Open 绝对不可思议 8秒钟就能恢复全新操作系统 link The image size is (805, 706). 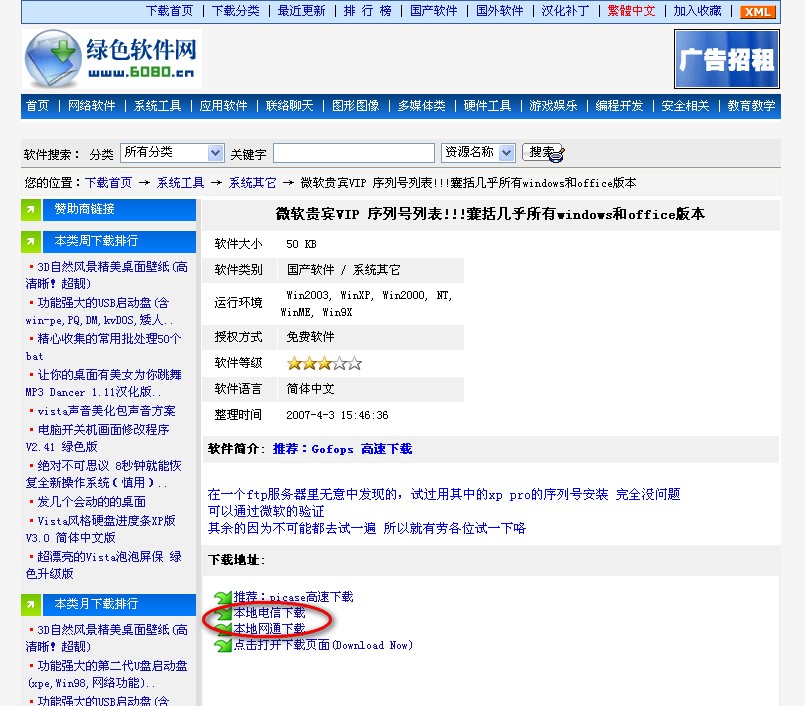104,474
